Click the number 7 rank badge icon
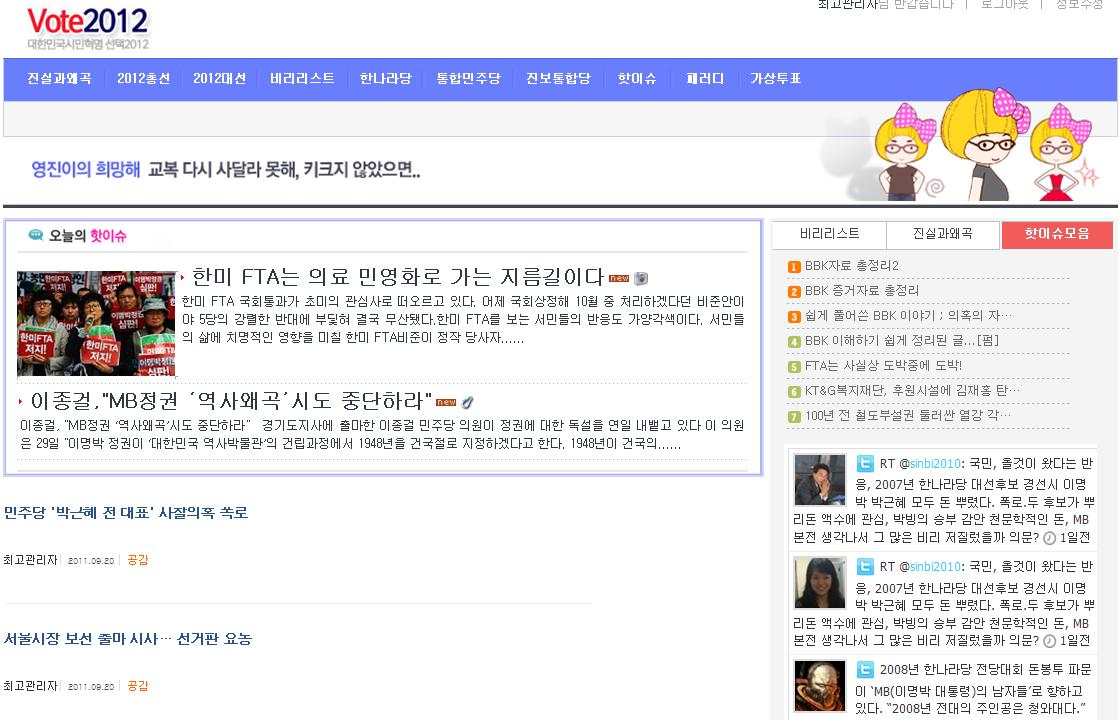The image size is (1120, 720). tap(794, 416)
